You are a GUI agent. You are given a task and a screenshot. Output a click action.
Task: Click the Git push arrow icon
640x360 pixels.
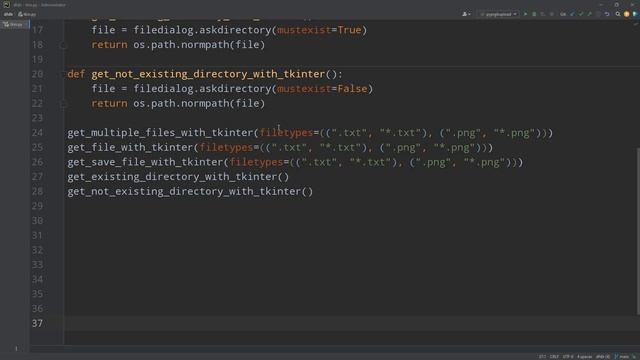click(x=589, y=14)
